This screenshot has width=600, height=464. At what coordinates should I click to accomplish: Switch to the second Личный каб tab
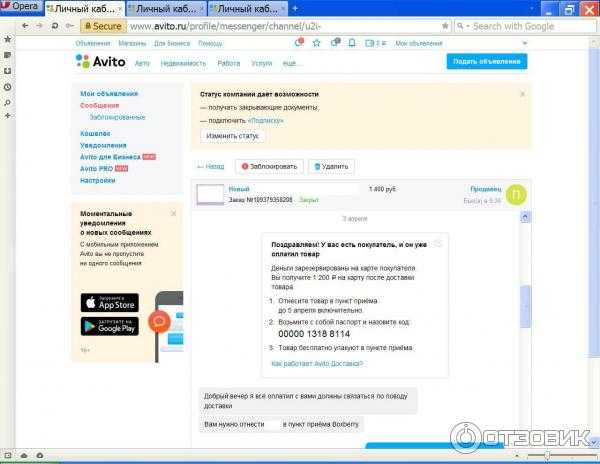pos(166,8)
